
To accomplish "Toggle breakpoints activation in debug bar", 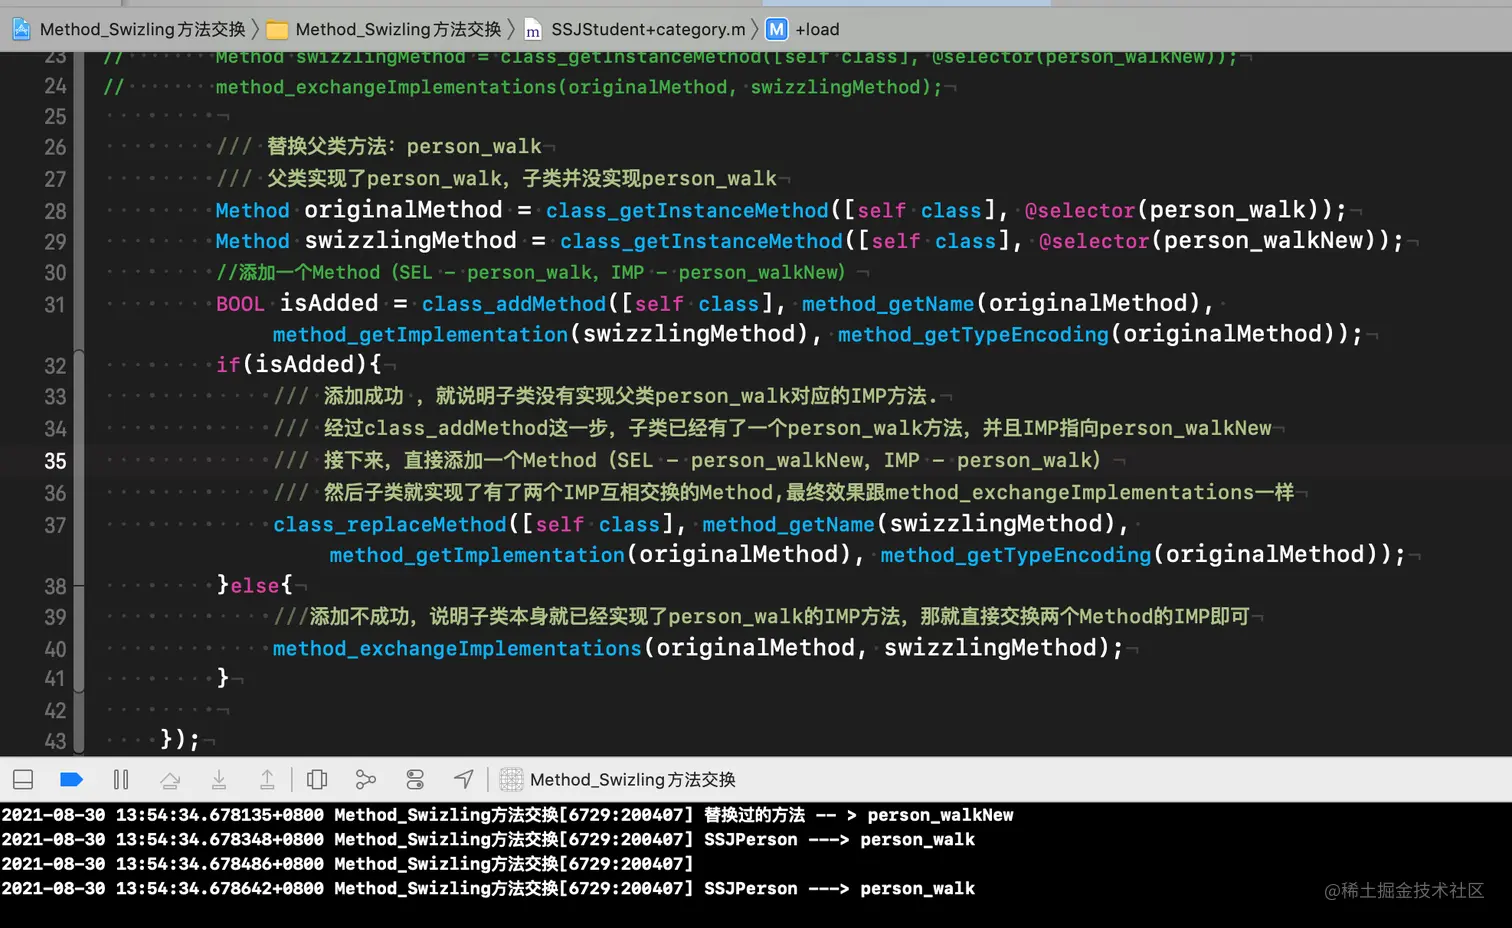I will coord(71,780).
